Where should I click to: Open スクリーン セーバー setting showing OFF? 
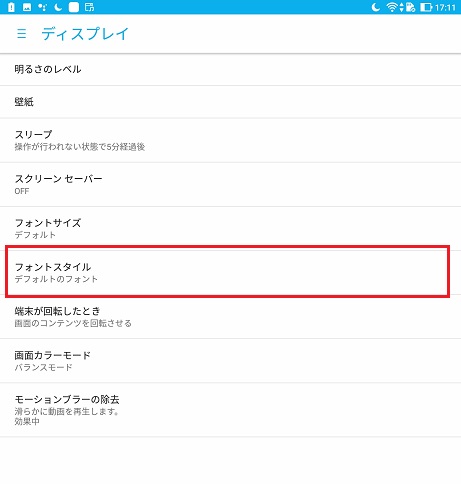click(230, 185)
